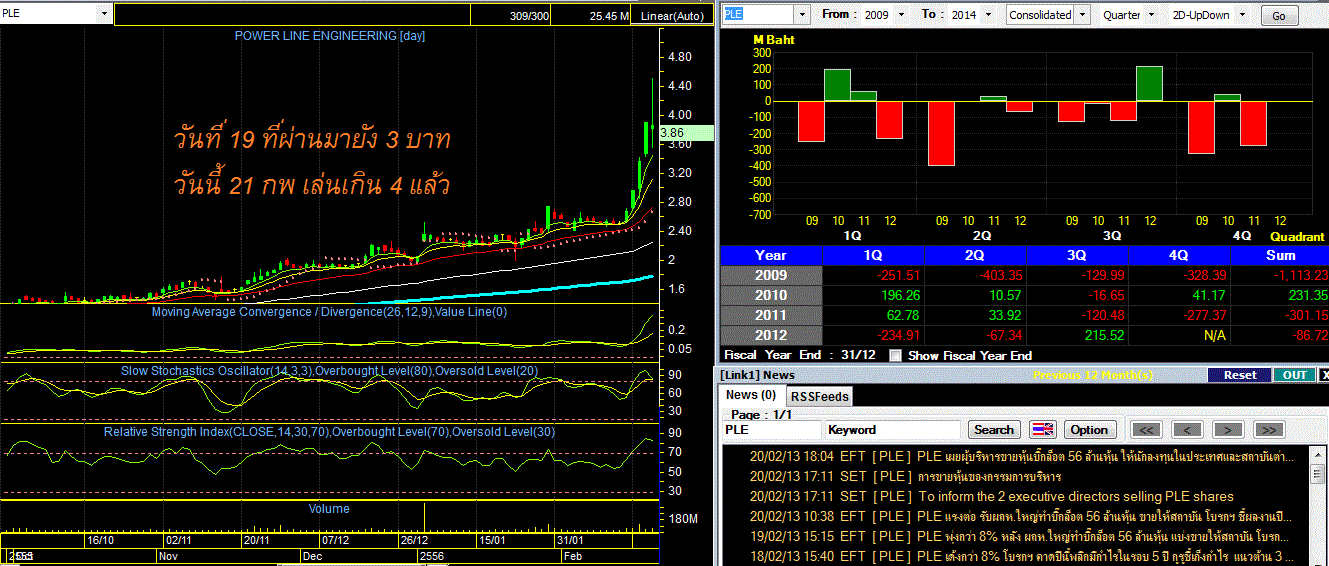Select the 2010 year row header
Image resolution: width=1329 pixels, height=566 pixels.
[771, 295]
